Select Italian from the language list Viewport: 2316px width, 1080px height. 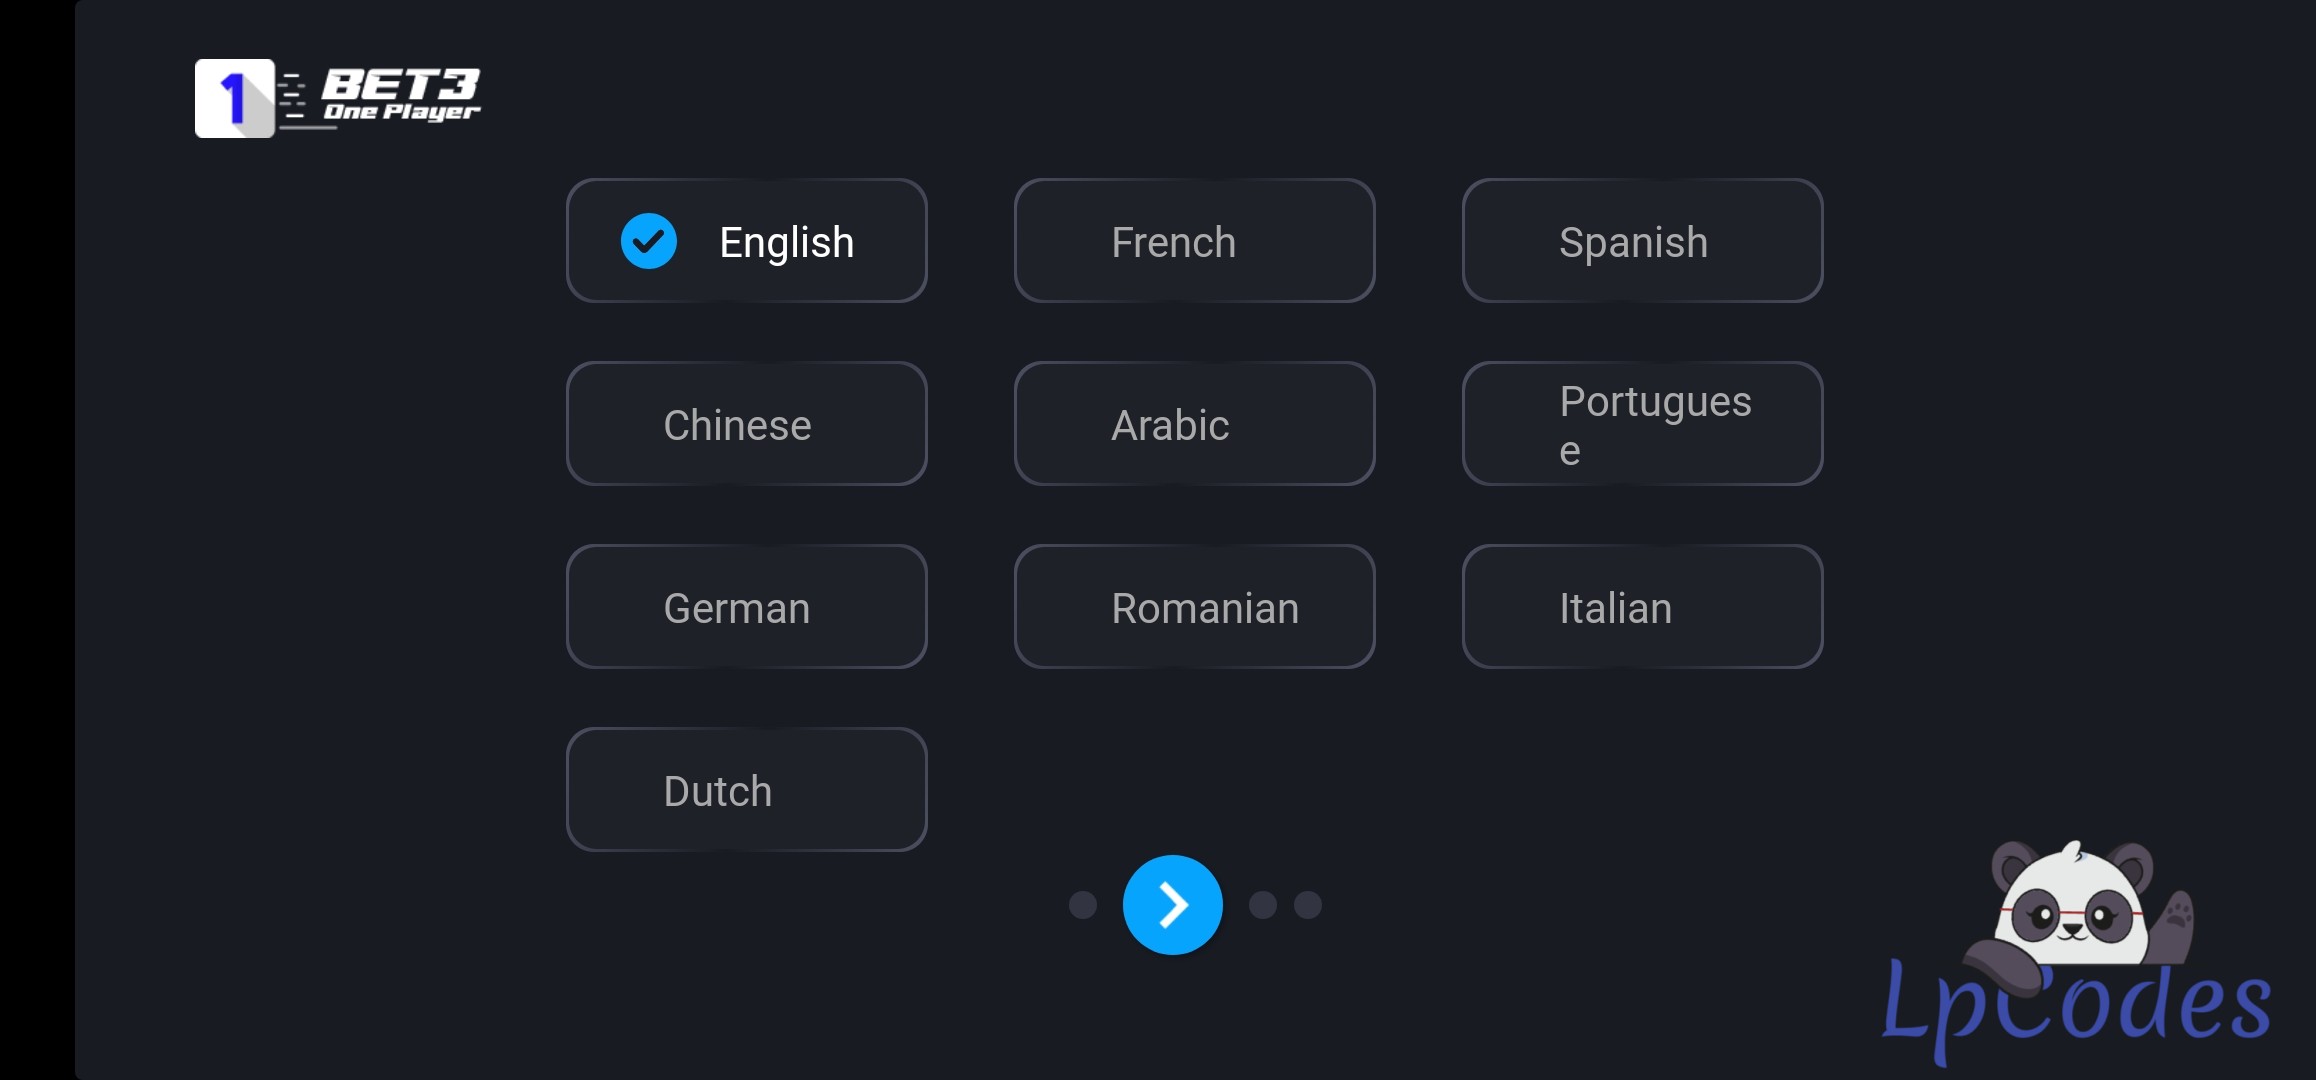click(x=1642, y=607)
